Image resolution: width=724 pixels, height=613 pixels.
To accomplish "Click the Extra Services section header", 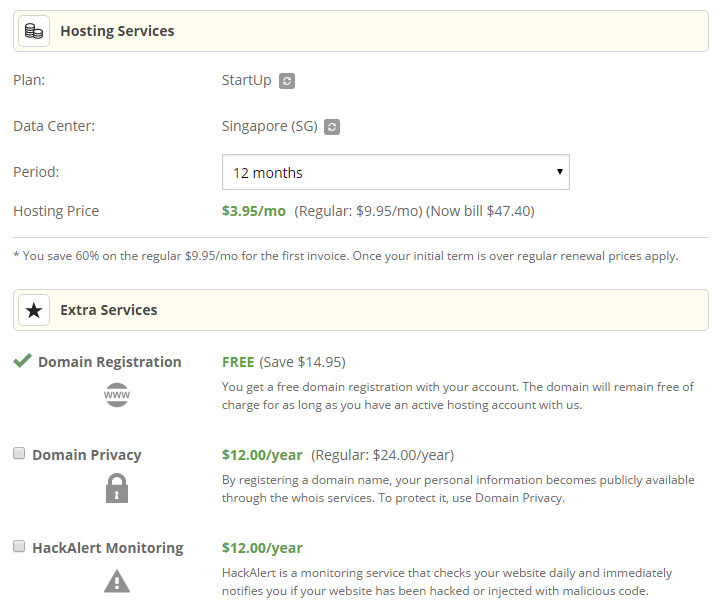I will tap(108, 310).
